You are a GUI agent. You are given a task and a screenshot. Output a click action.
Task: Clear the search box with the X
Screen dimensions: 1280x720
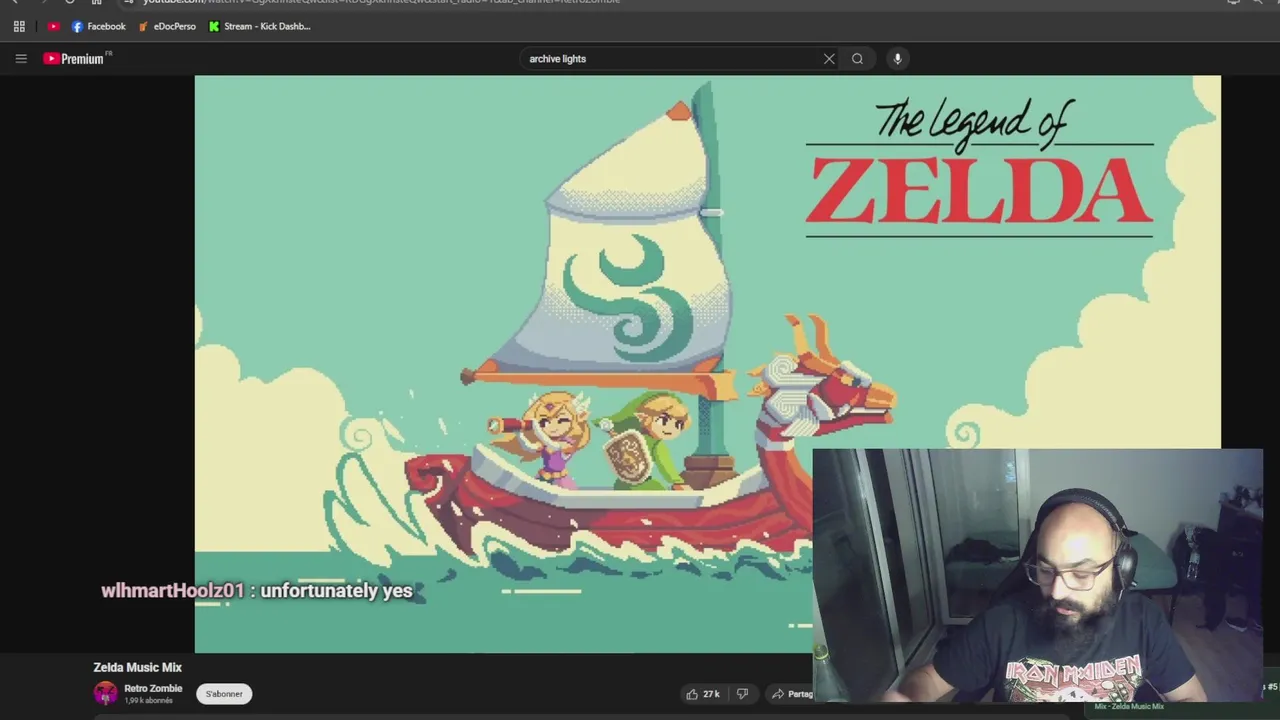(829, 59)
